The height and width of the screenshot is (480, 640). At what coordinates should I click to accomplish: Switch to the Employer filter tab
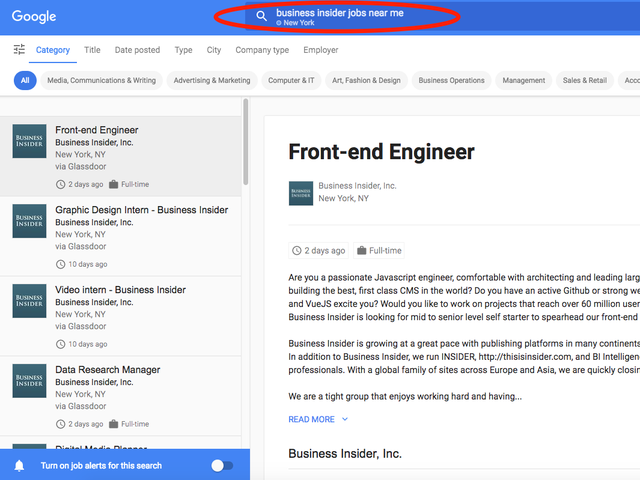click(x=321, y=50)
